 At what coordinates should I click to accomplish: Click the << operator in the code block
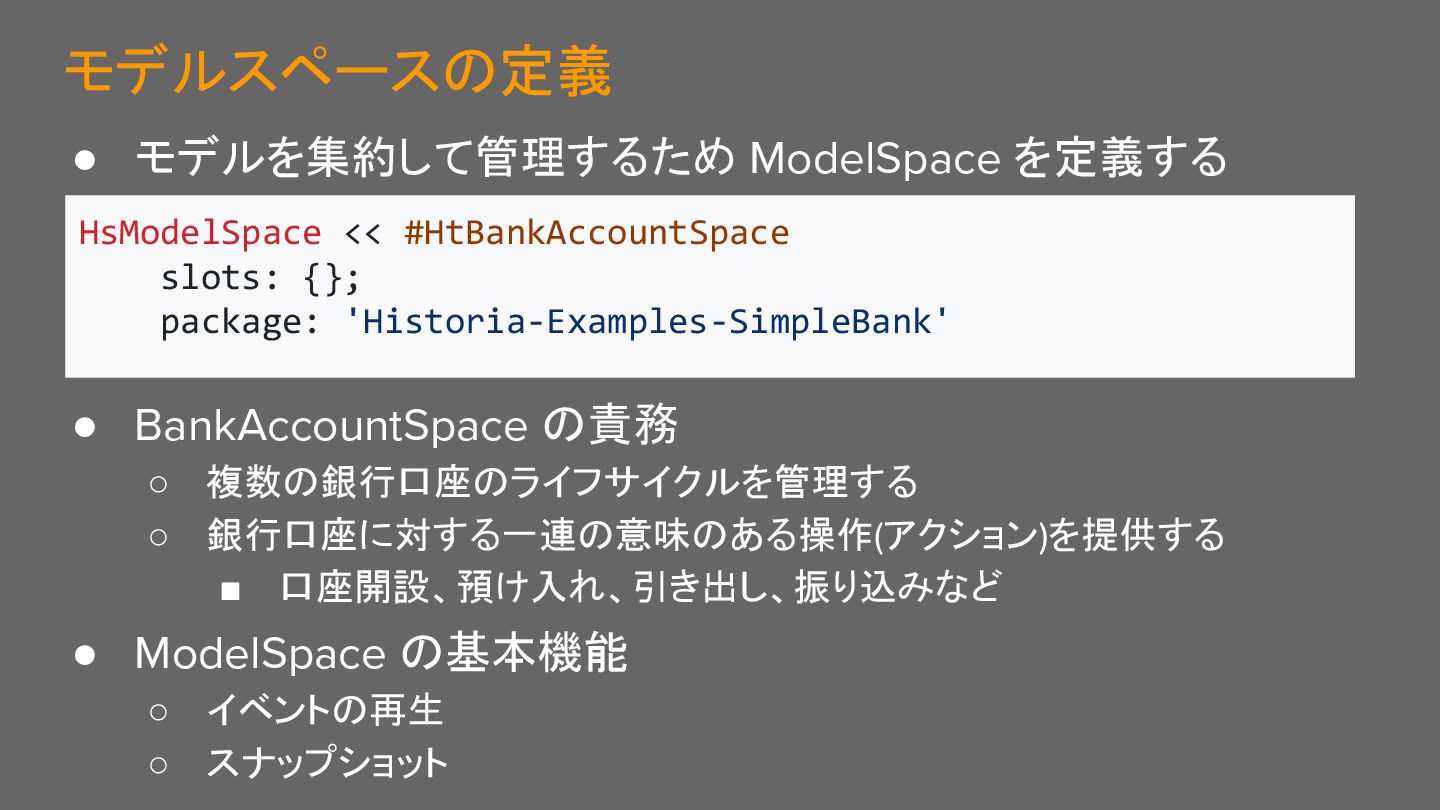click(363, 234)
